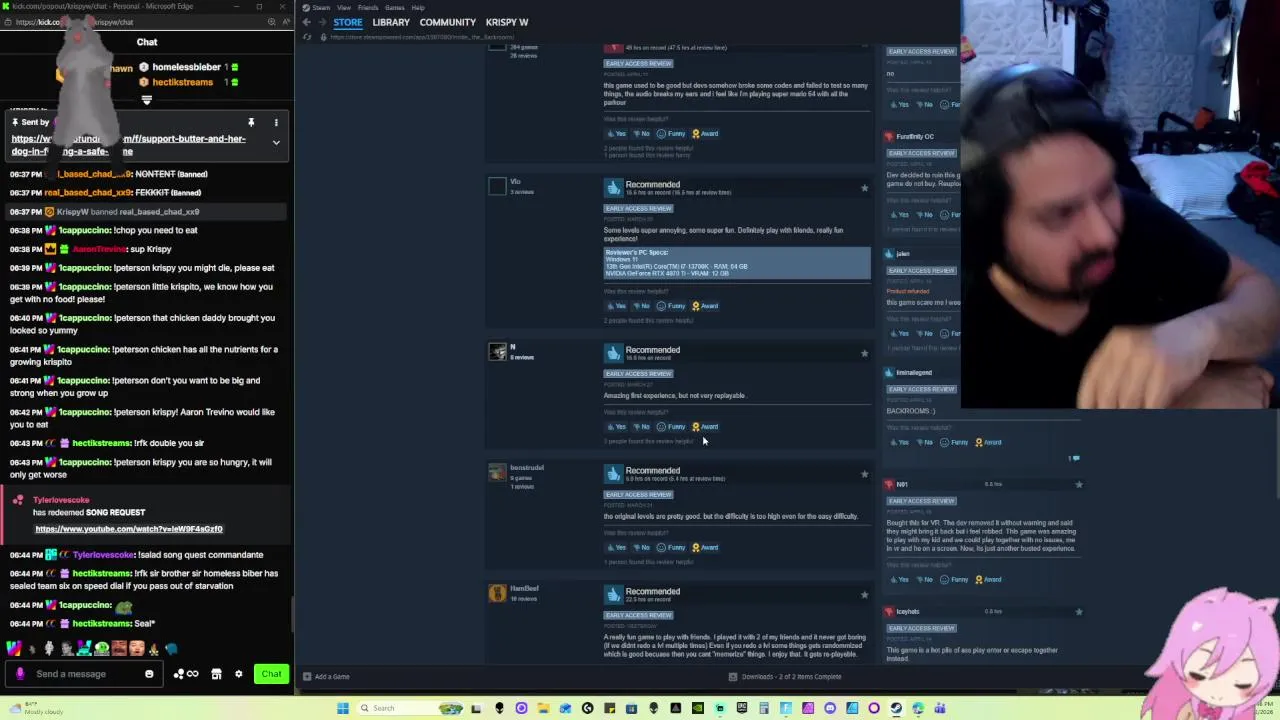Screen dimensions: 1280x720
Task: Open Steam Downloads status
Action: [x=785, y=677]
